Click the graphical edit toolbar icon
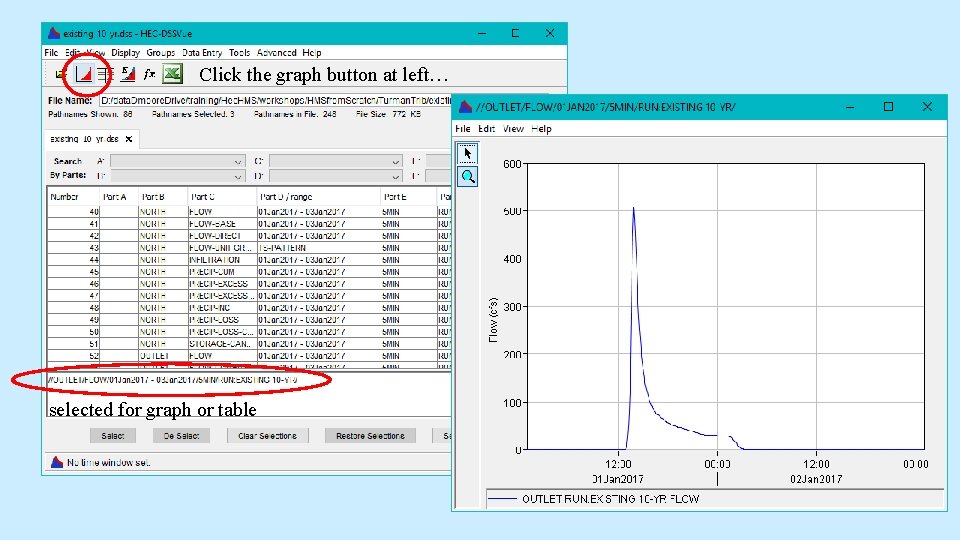This screenshot has width=960, height=540. (x=127, y=74)
